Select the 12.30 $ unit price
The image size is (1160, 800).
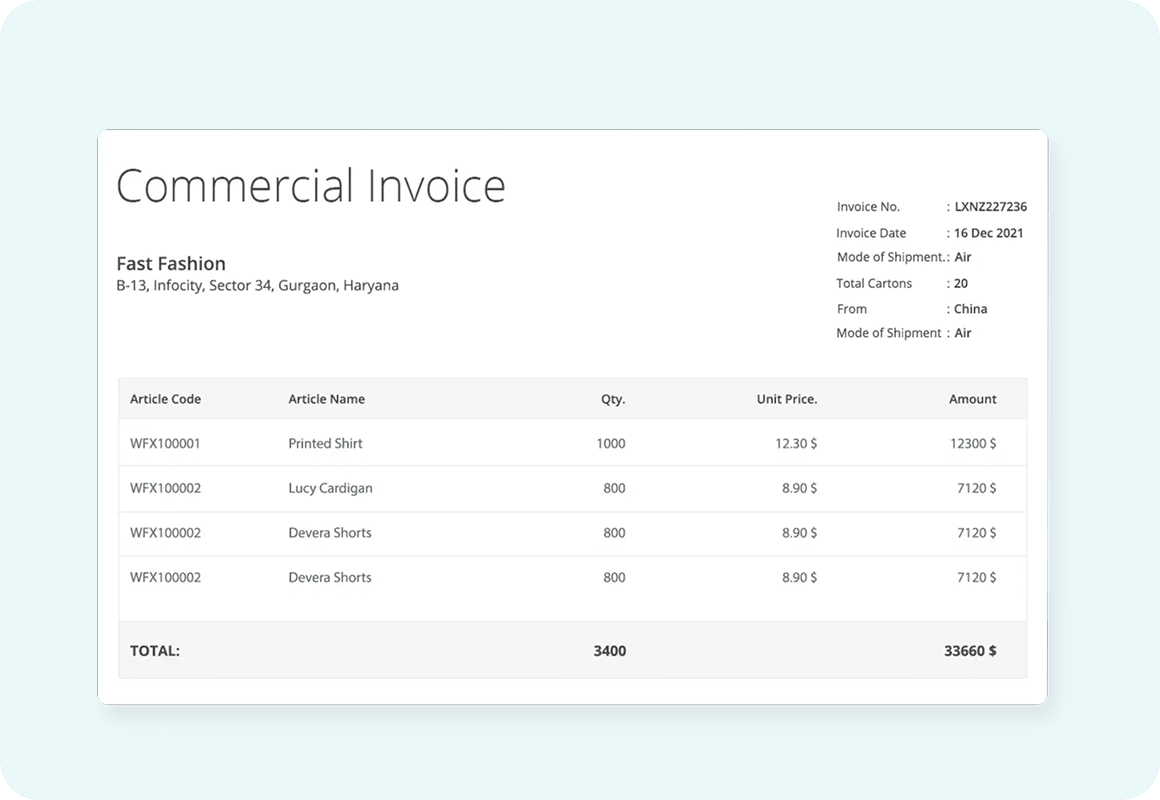[796, 443]
